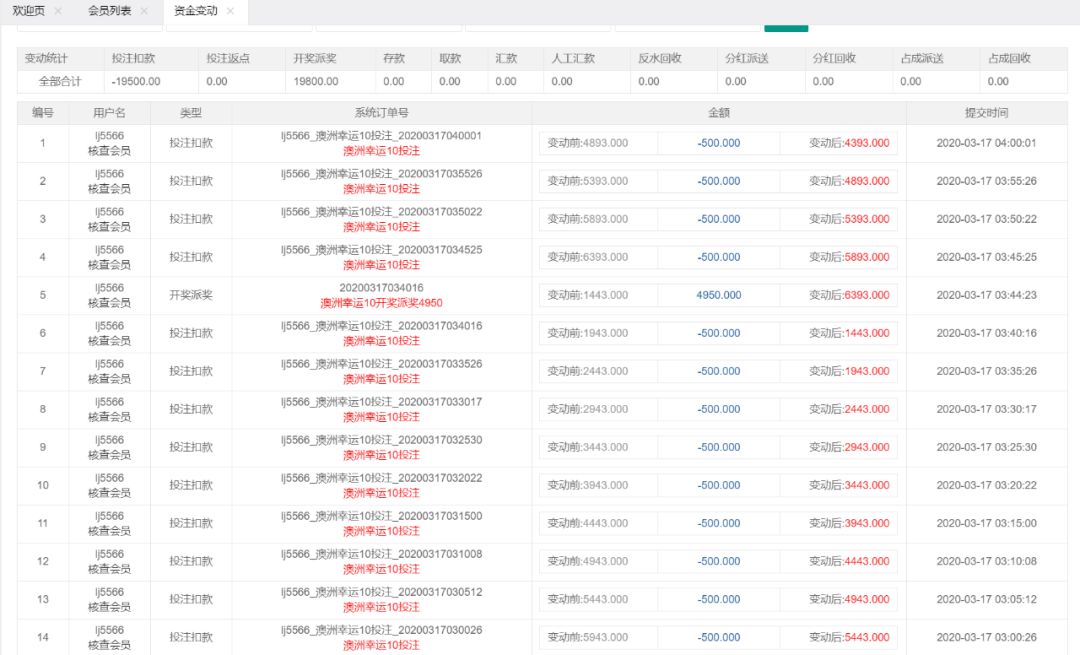Switch to the 会员列表 tab
The image size is (1080, 655).
pyautogui.click(x=110, y=11)
